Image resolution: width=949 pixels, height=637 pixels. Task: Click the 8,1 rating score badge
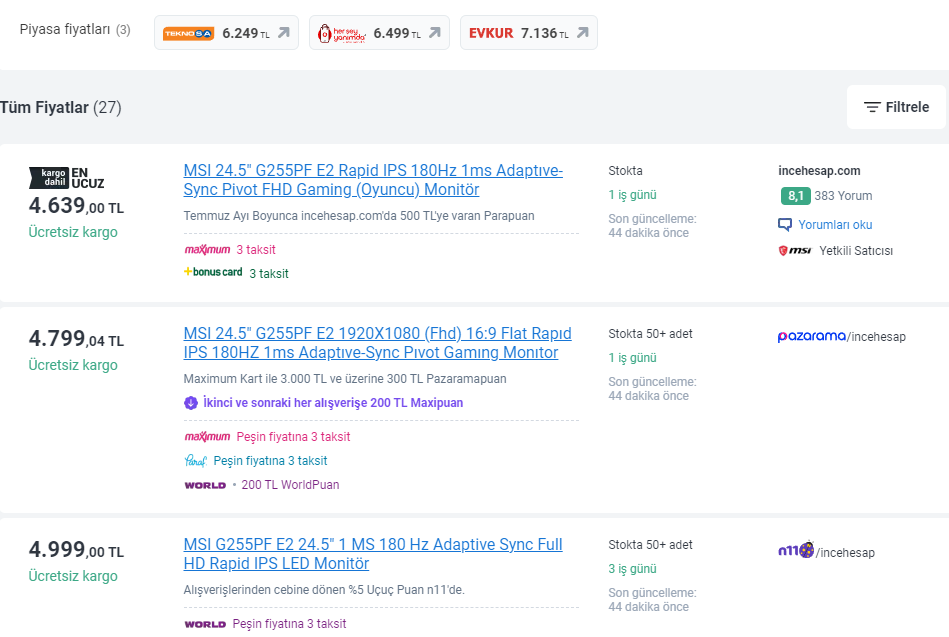pyautogui.click(x=795, y=196)
